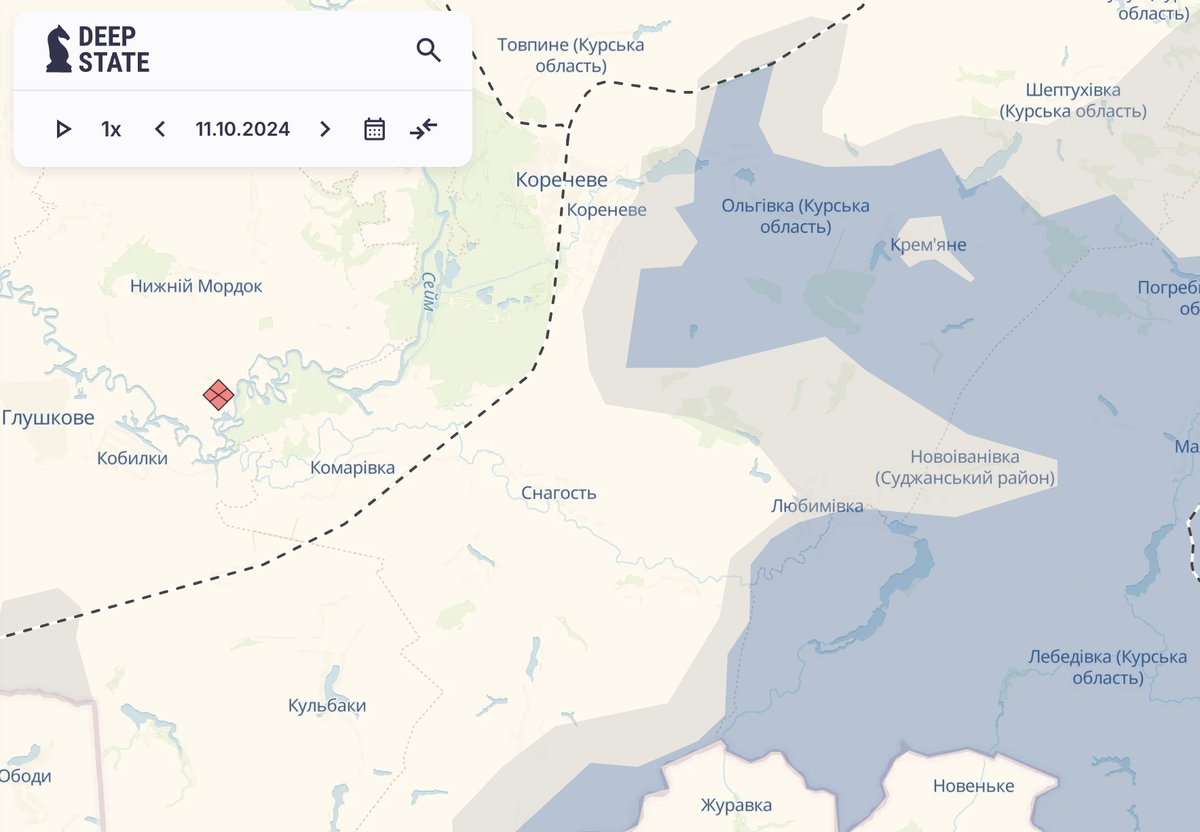Click the Кульбаки village label
Screen dimensions: 1200x832
point(326,706)
